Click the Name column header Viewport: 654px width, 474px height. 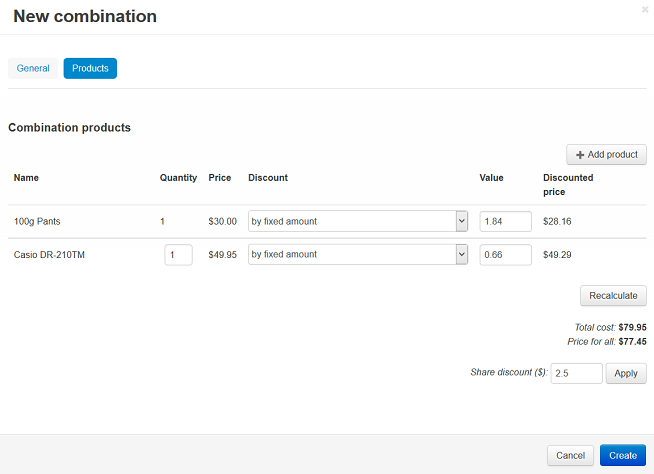coord(26,178)
